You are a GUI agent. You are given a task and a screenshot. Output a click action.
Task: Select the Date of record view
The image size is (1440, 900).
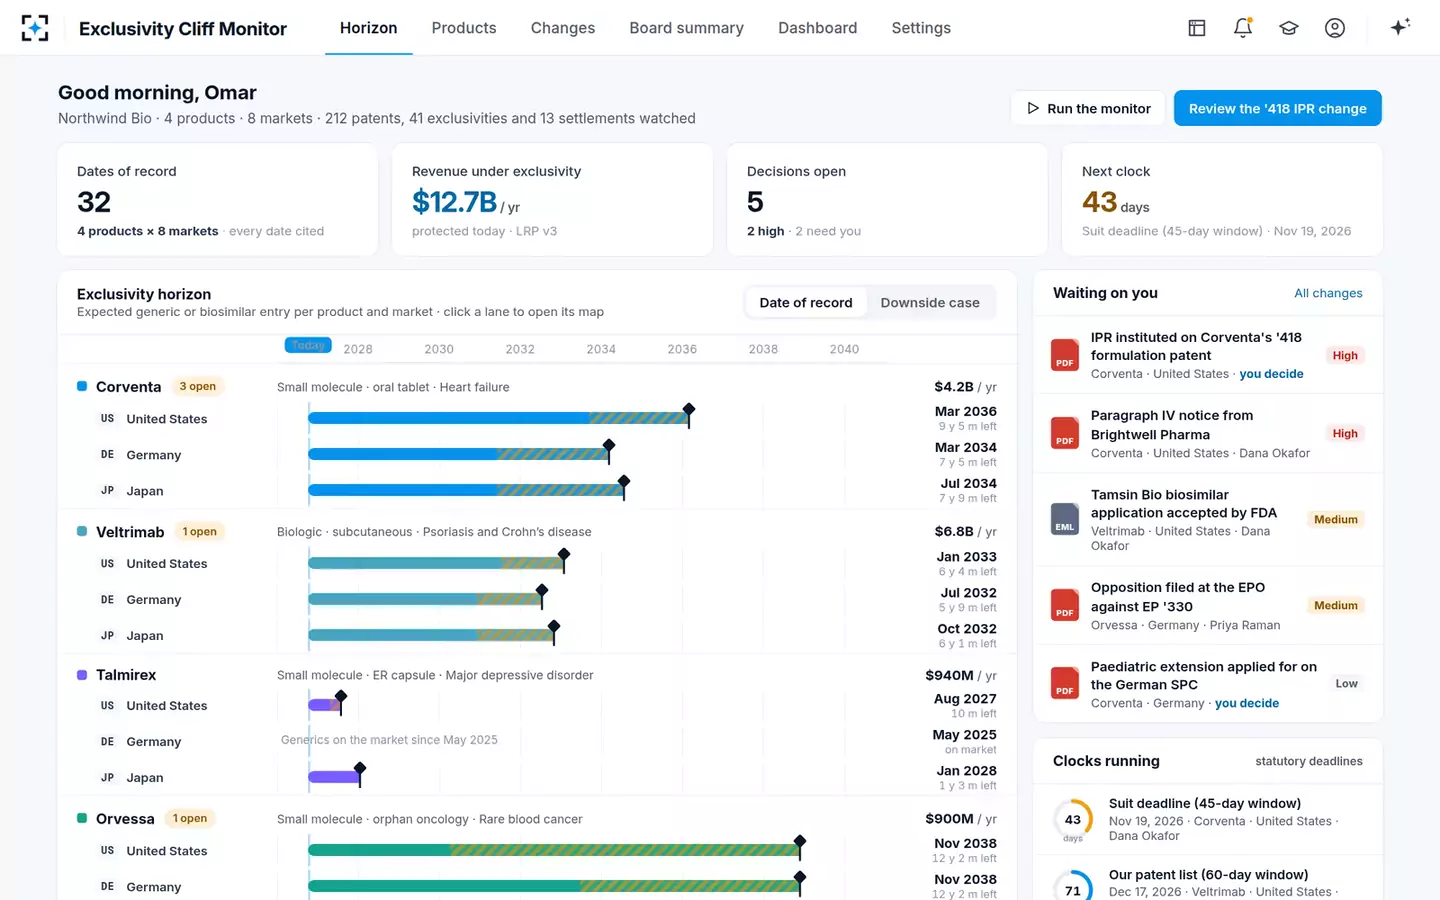click(806, 303)
